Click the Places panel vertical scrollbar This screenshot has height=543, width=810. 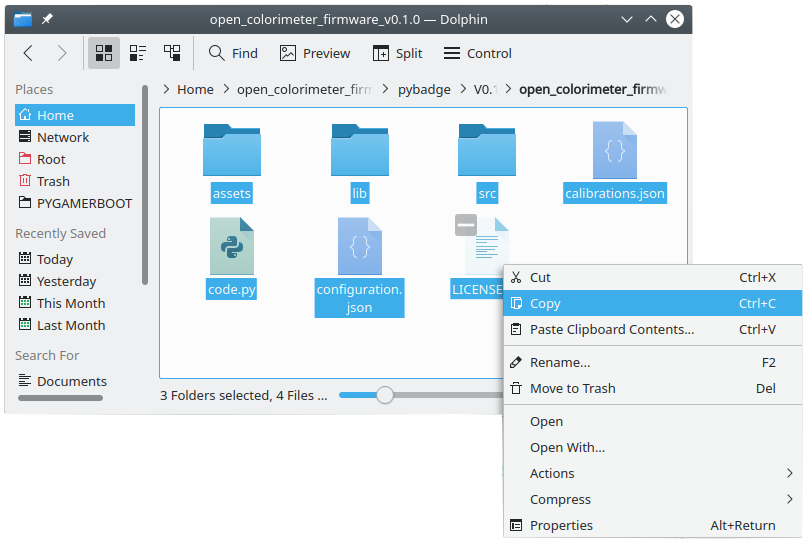pos(145,186)
